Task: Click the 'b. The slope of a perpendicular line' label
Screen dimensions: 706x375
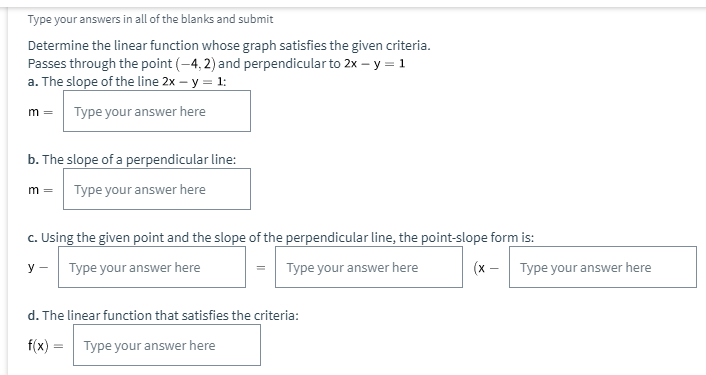Action: pyautogui.click(x=131, y=159)
